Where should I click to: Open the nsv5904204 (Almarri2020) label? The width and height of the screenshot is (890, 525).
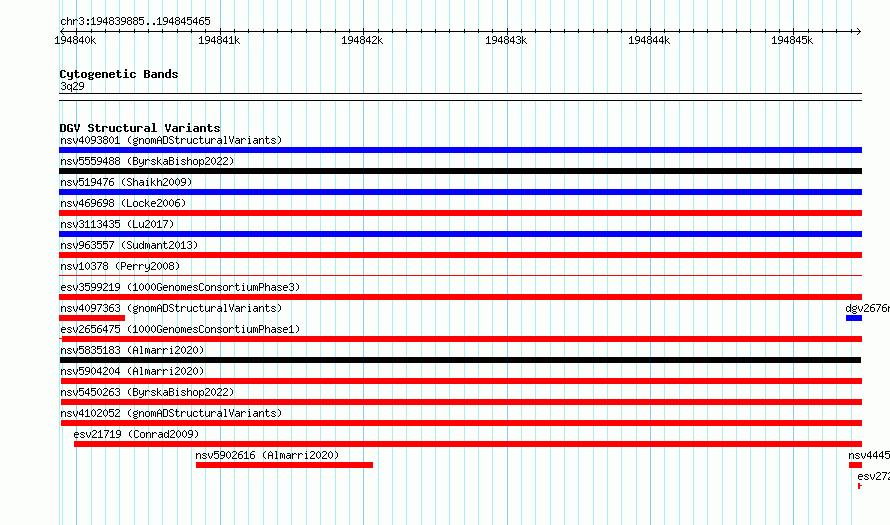(x=132, y=371)
